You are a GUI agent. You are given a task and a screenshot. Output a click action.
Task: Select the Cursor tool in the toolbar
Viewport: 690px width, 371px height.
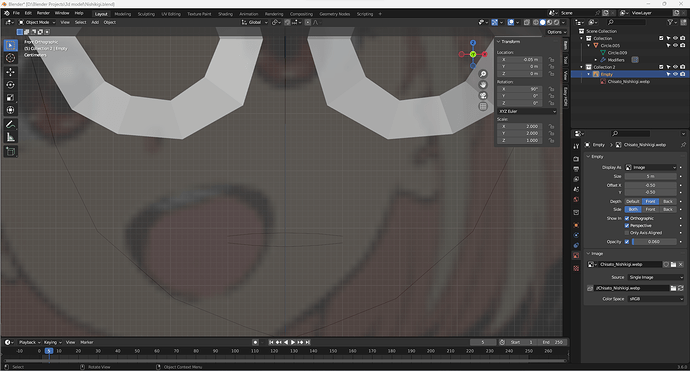tap(11, 58)
